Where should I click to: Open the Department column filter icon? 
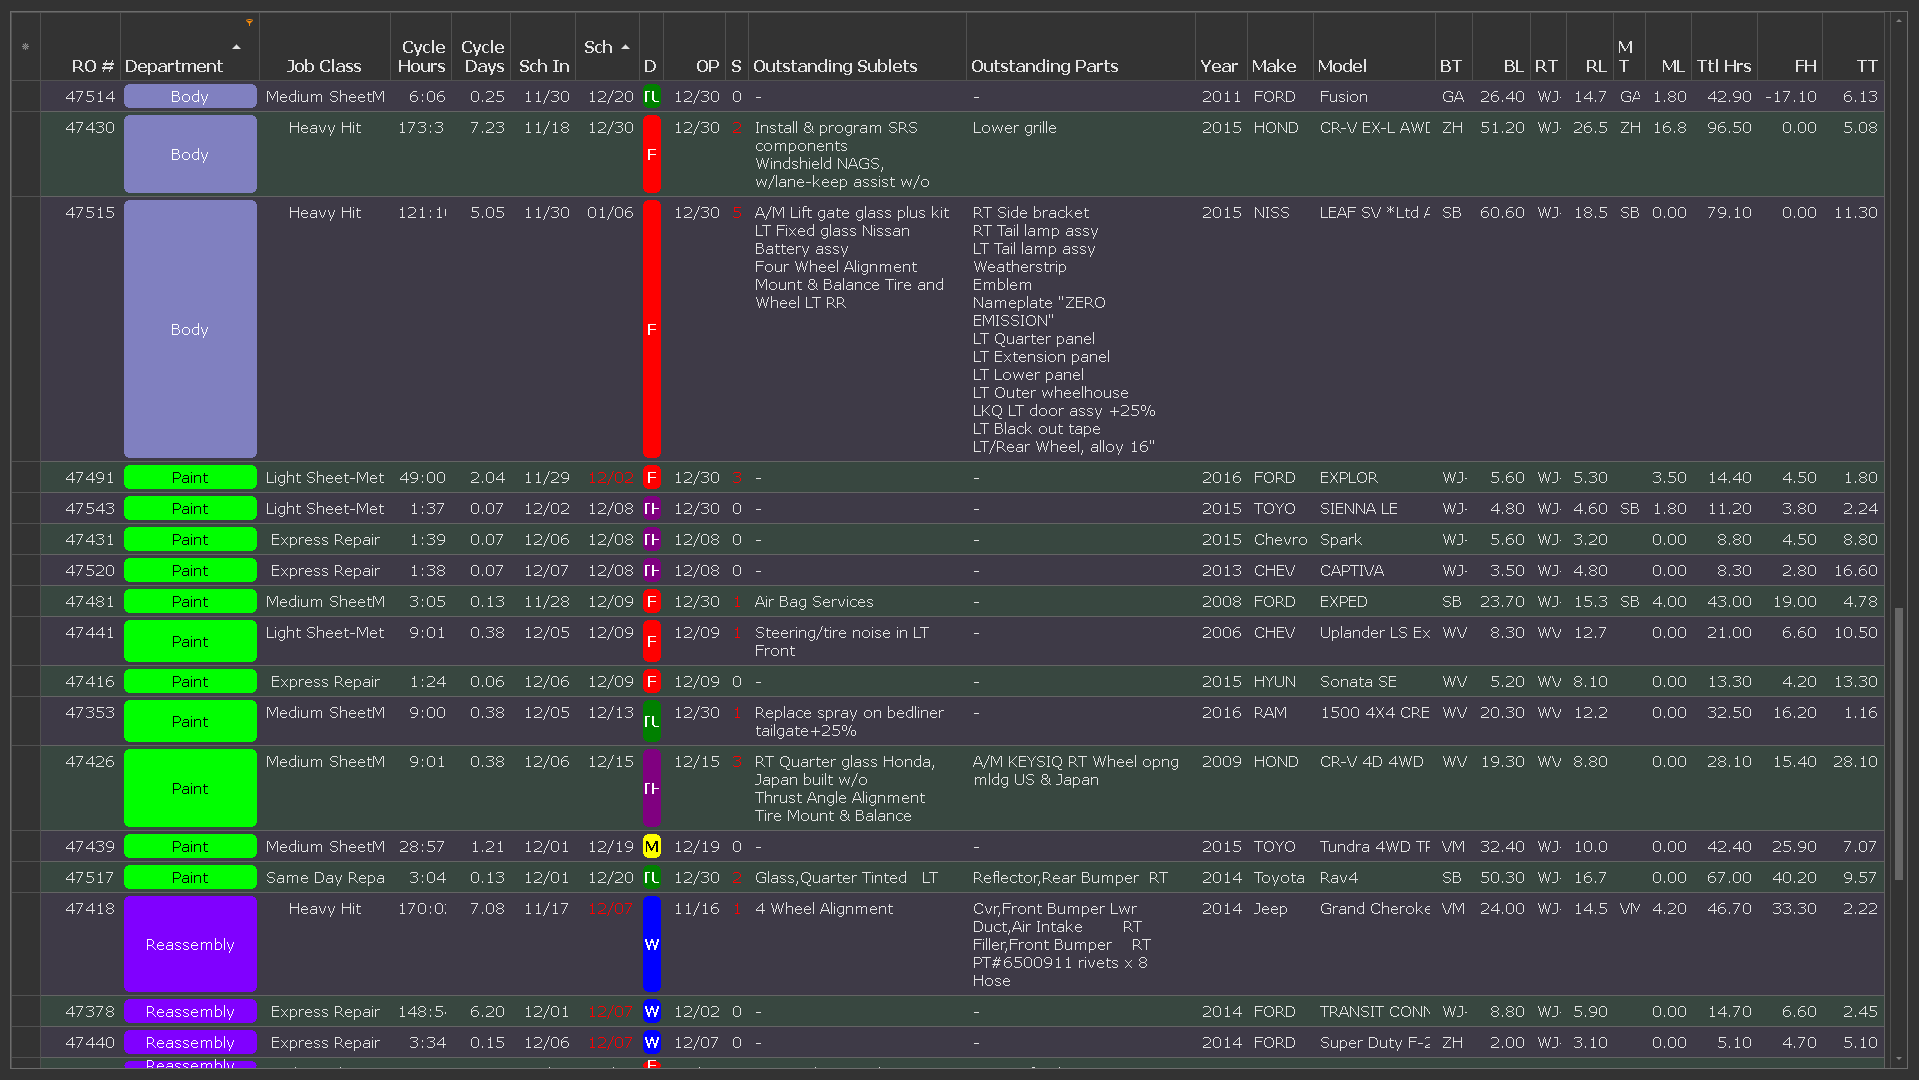pos(249,22)
